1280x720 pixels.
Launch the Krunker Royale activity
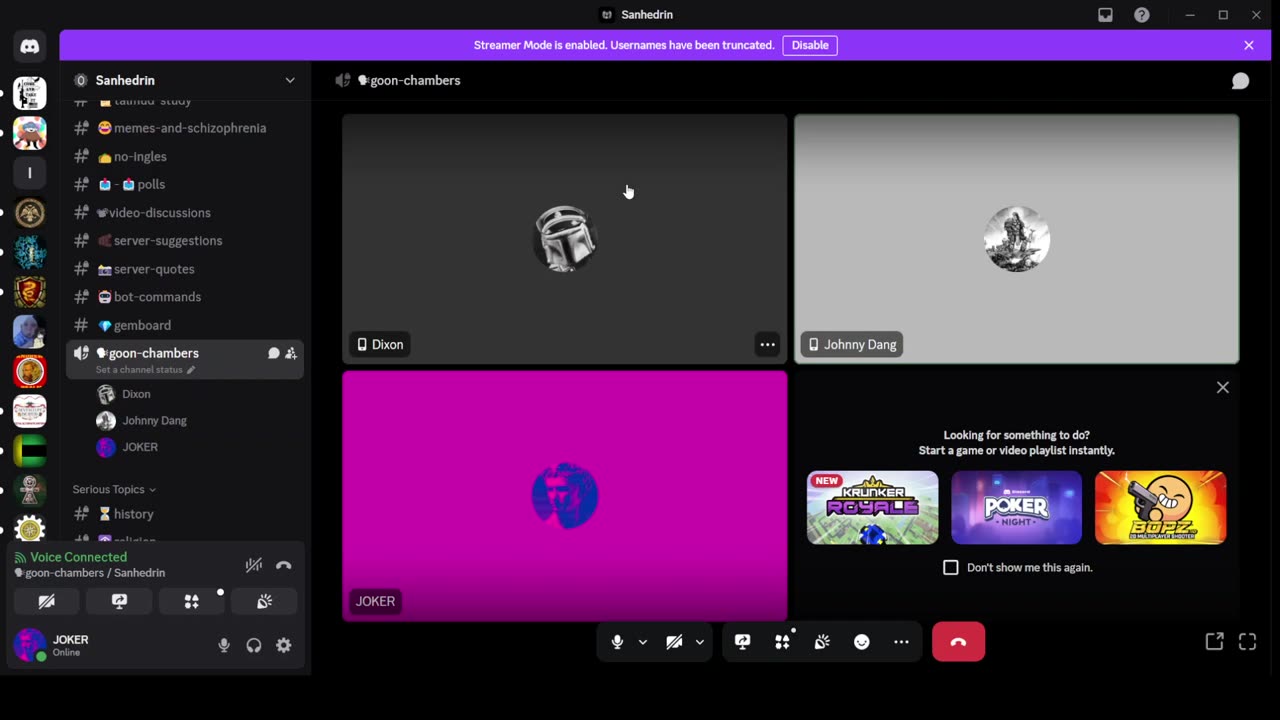tap(873, 508)
